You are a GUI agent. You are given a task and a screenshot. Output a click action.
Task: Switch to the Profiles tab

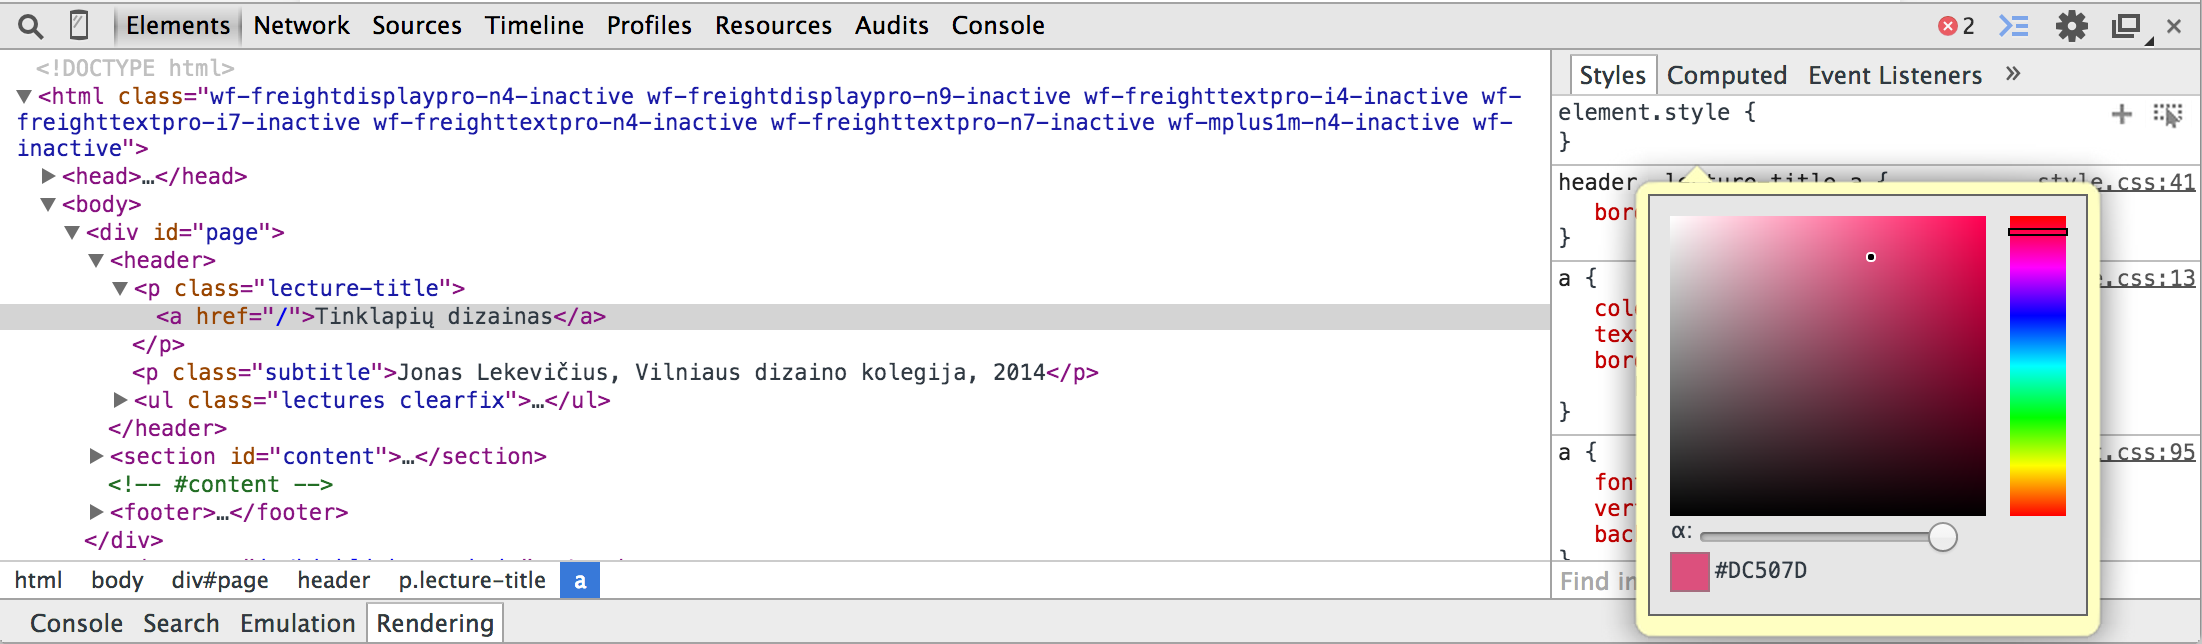pyautogui.click(x=649, y=26)
